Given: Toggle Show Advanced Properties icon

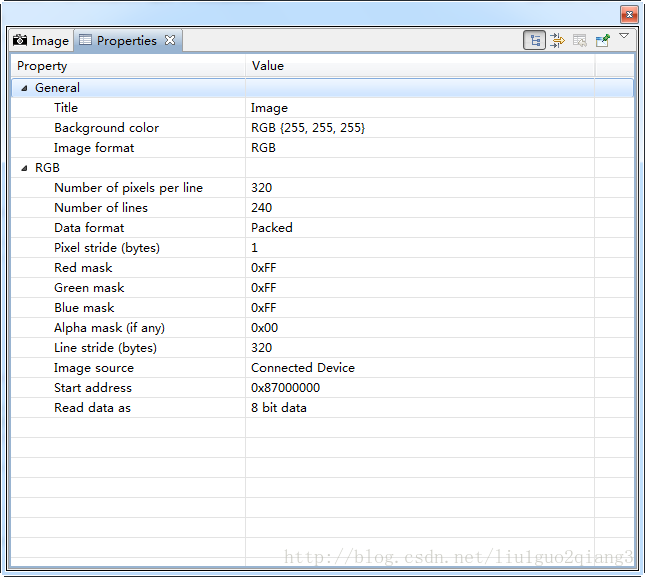Looking at the screenshot, I should click(x=557, y=40).
